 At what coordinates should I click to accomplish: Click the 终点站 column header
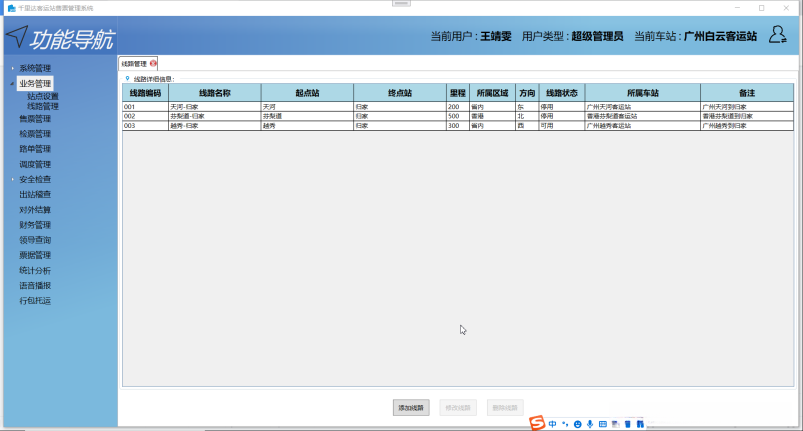(x=400, y=93)
